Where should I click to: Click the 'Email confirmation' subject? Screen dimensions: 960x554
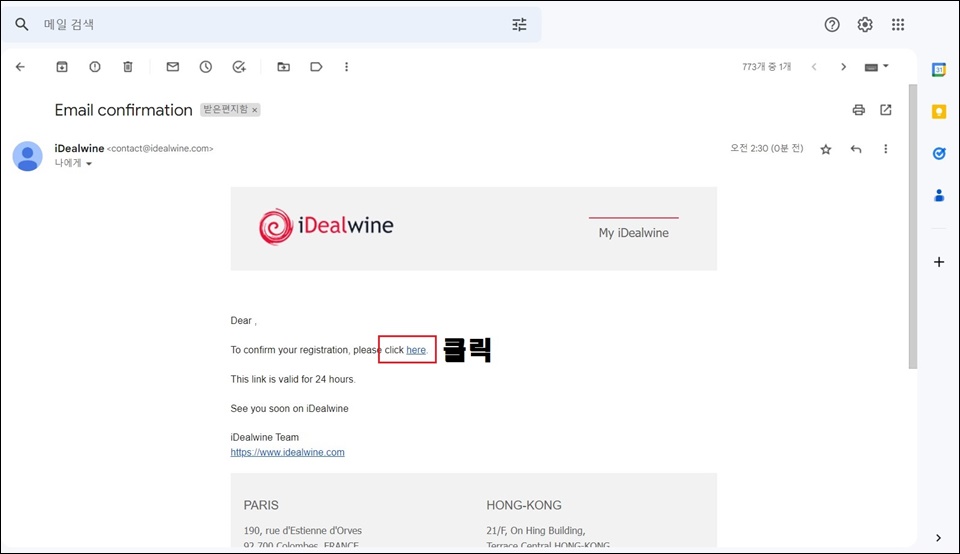point(123,110)
